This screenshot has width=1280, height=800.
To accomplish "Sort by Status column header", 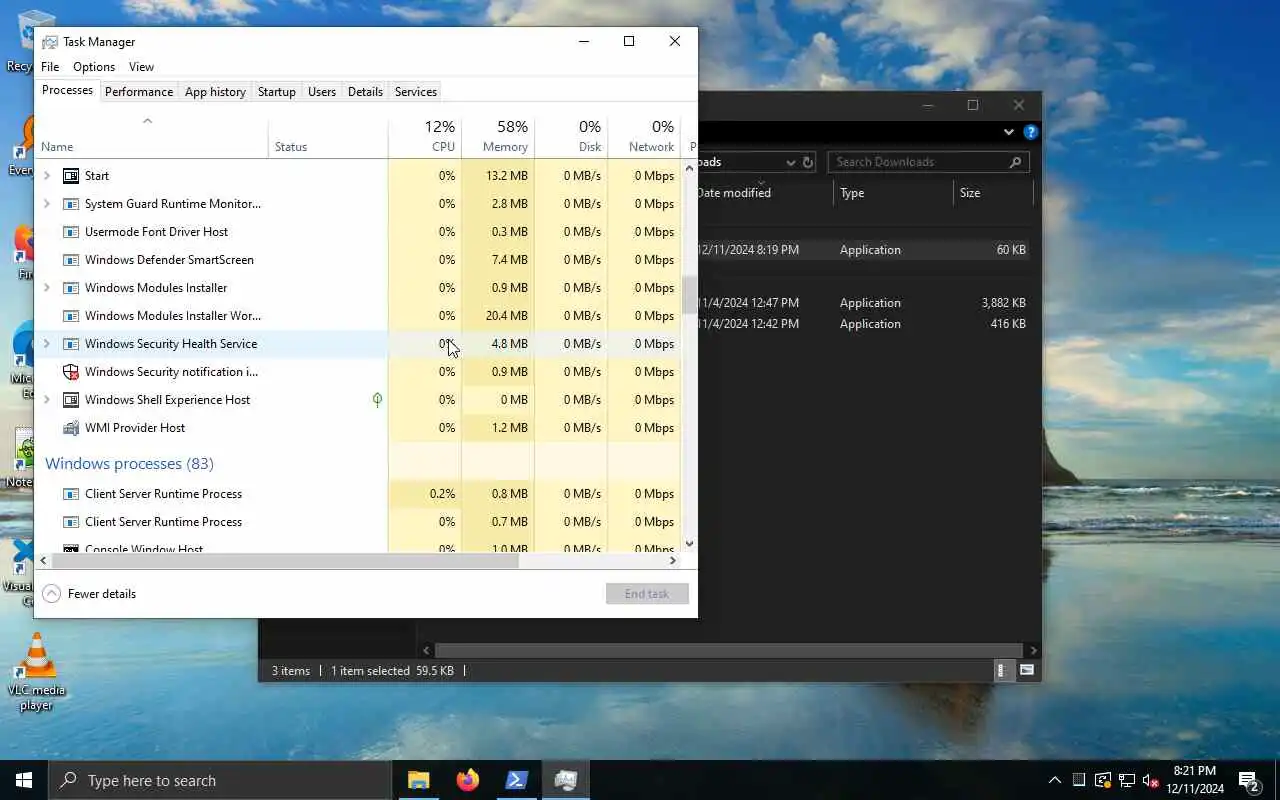I will (328, 137).
